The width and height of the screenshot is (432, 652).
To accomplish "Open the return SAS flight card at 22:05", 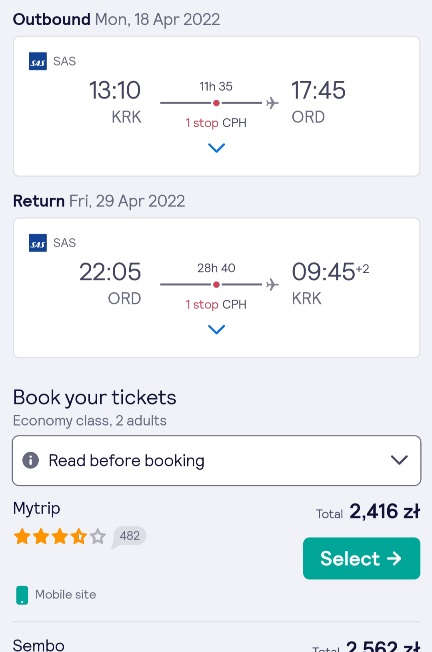I will [217, 288].
